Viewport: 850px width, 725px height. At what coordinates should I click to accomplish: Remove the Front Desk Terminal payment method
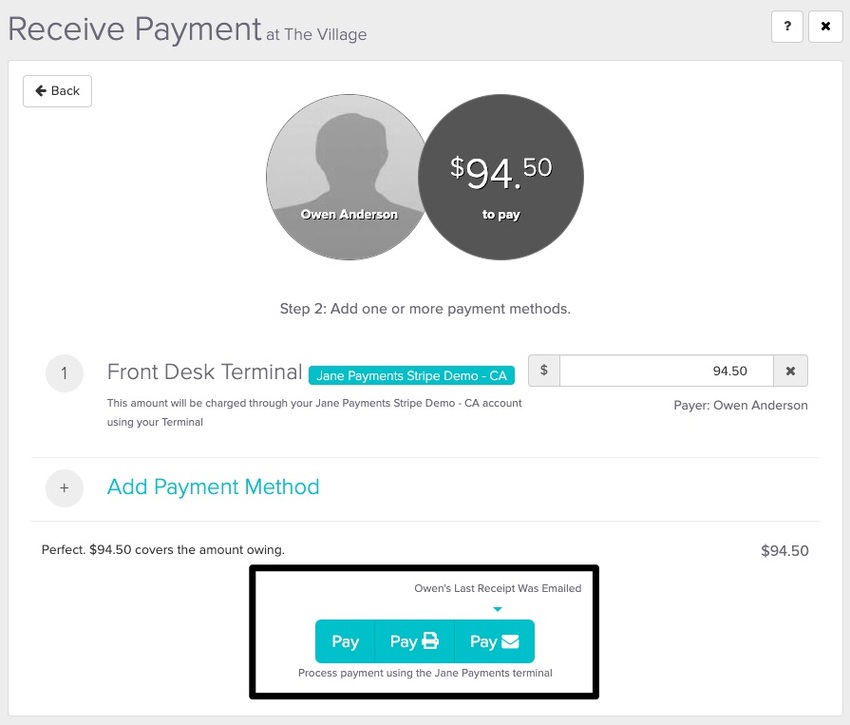tap(790, 371)
